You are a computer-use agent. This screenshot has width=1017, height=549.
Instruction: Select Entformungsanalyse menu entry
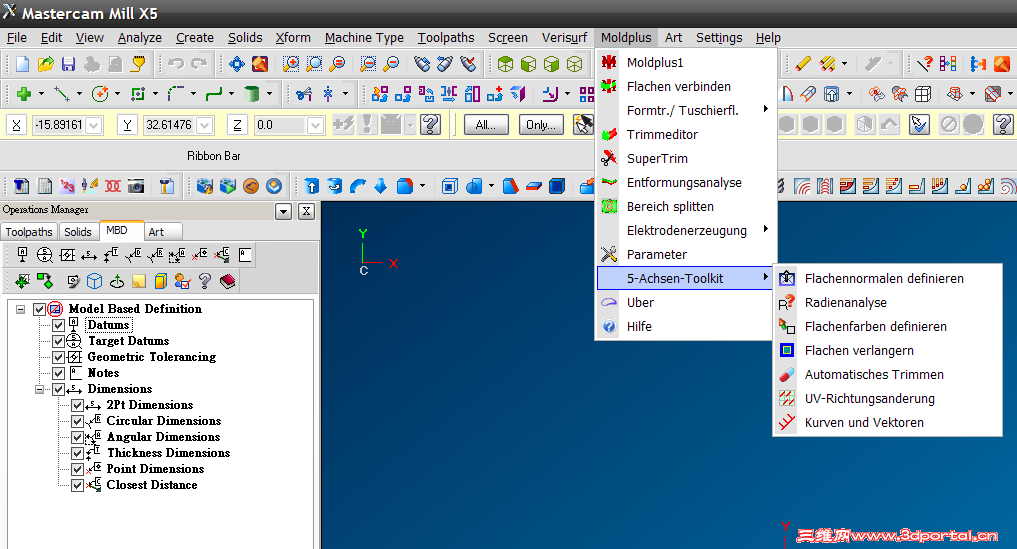coord(685,182)
